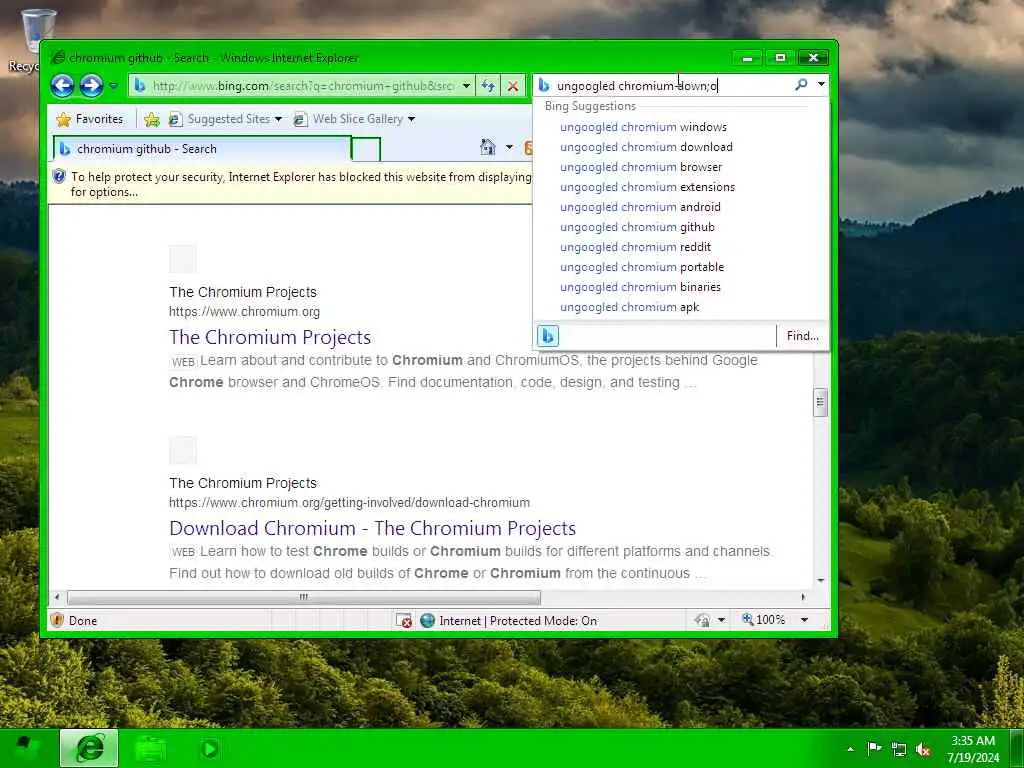The height and width of the screenshot is (768, 1024).
Task: Click the Add to Favorites Bar star icon
Action: click(152, 119)
